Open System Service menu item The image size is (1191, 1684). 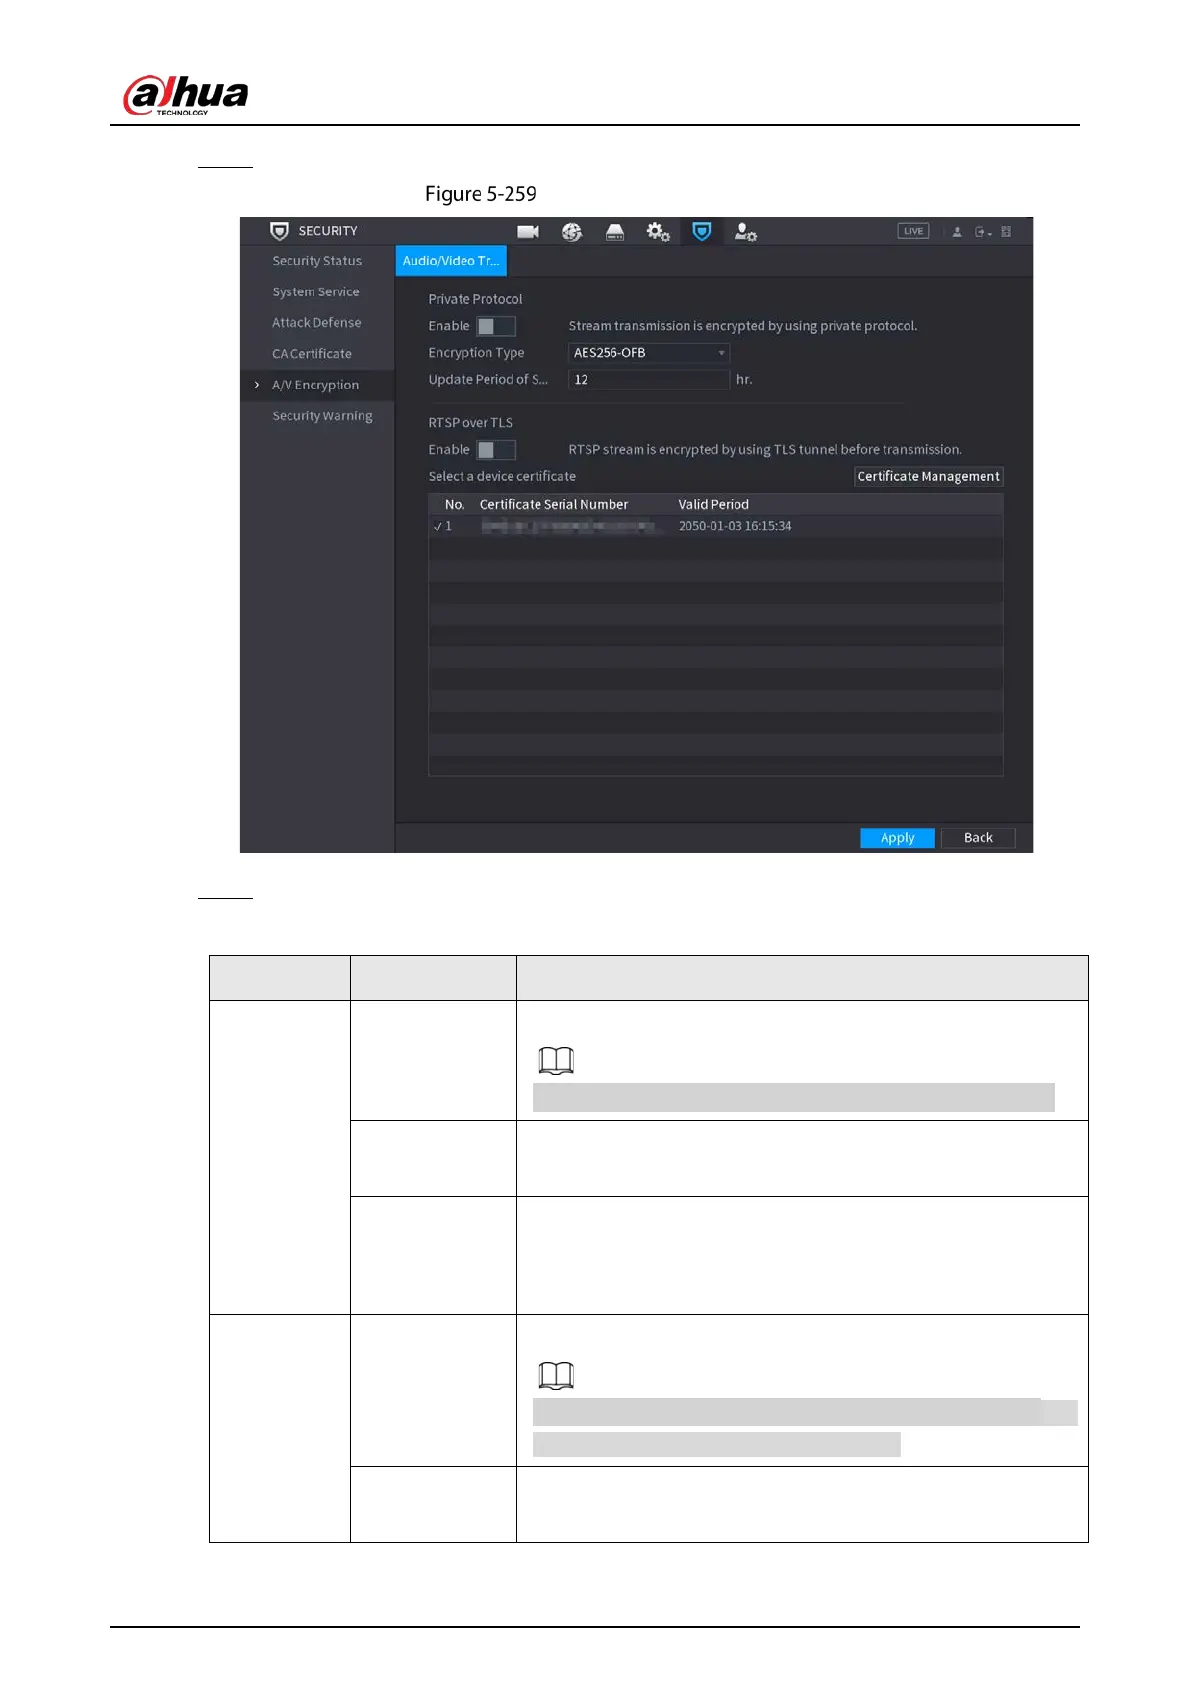(x=316, y=292)
